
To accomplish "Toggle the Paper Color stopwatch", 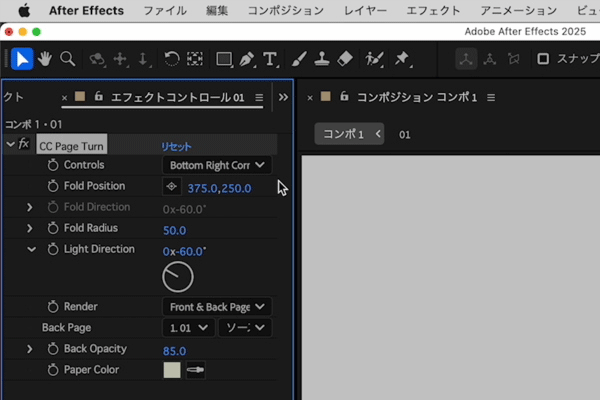I will (x=53, y=370).
